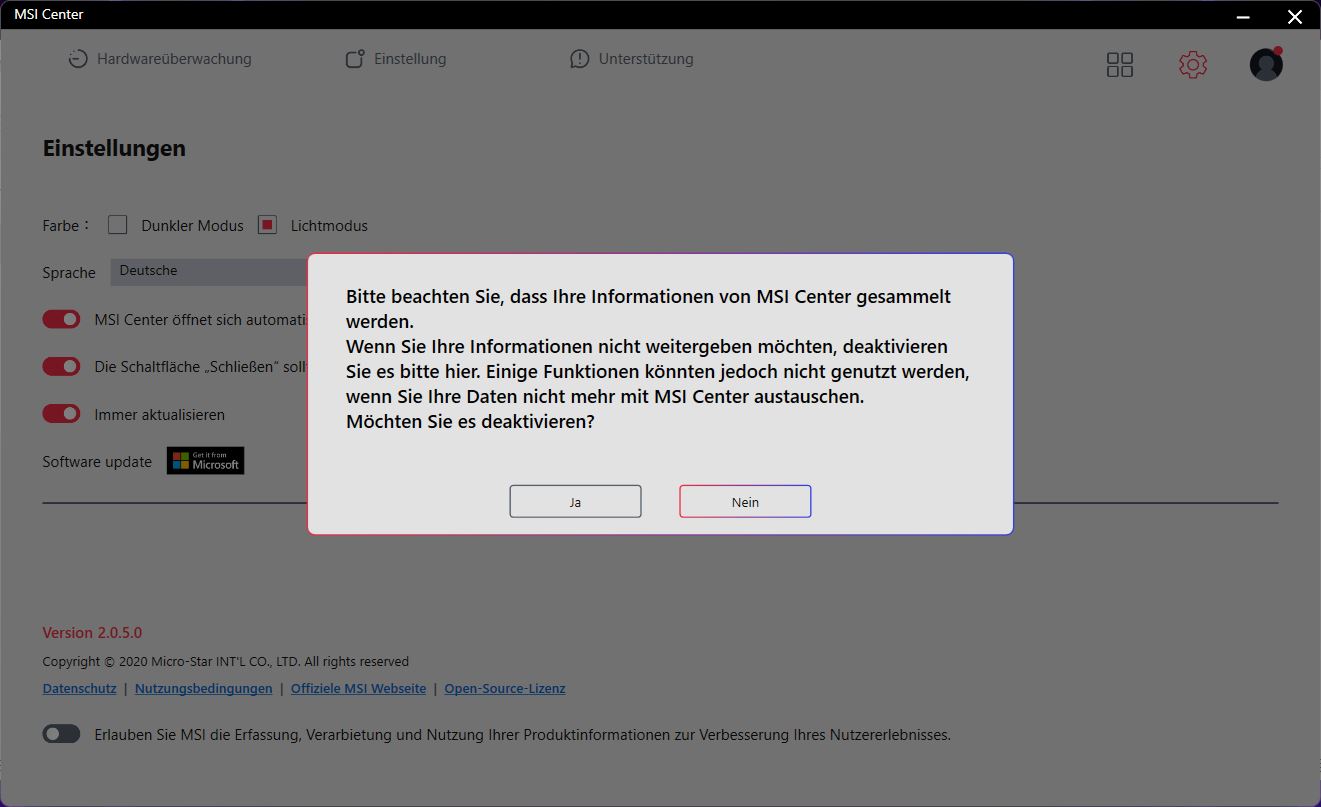
Task: Click the red settings gear icon
Action: click(1193, 65)
